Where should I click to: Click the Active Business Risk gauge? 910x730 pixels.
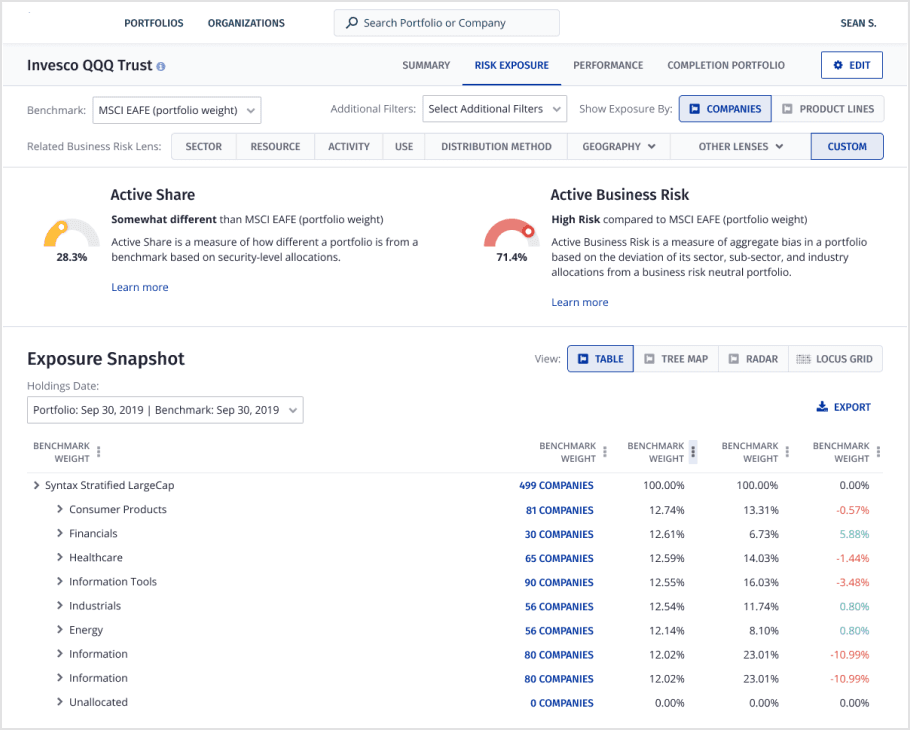pos(511,233)
